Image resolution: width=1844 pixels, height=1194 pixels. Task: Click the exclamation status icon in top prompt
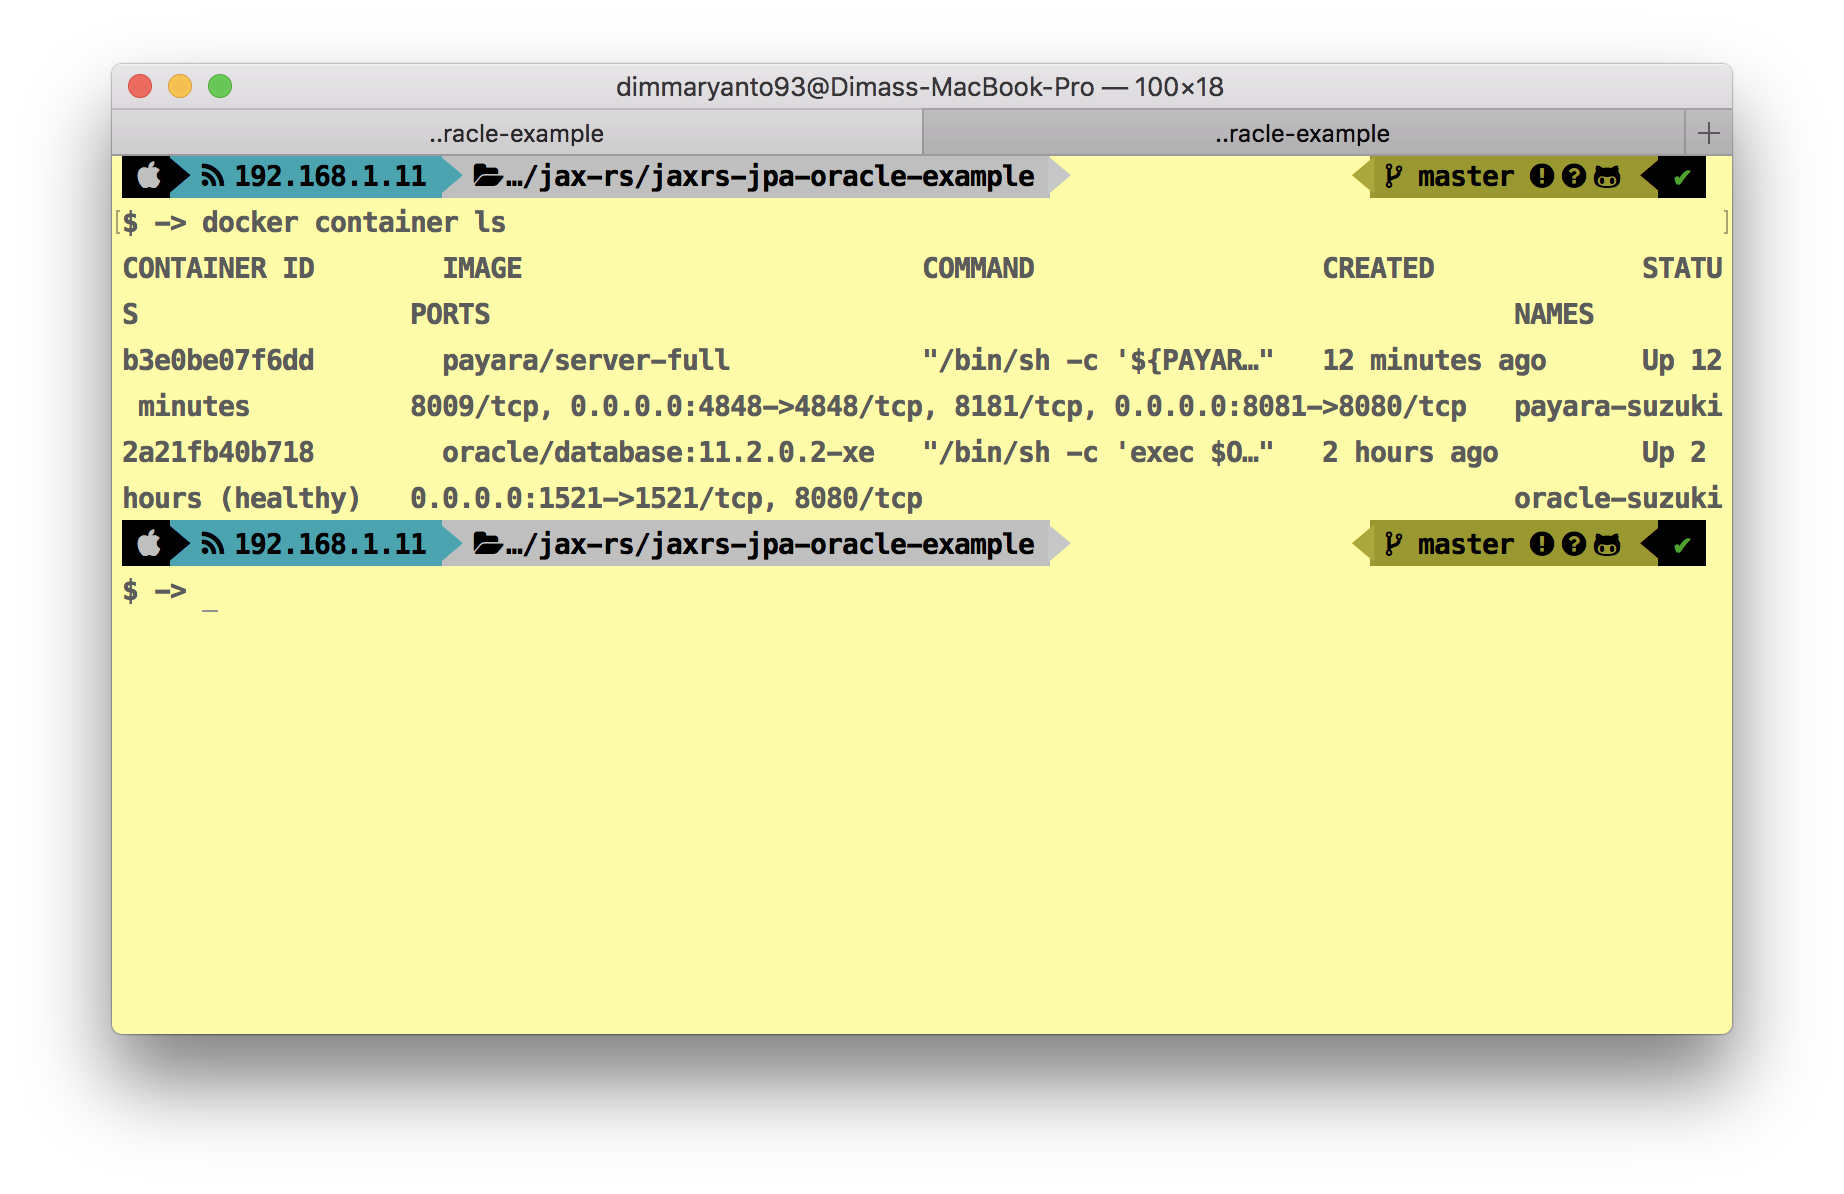pos(1542,177)
